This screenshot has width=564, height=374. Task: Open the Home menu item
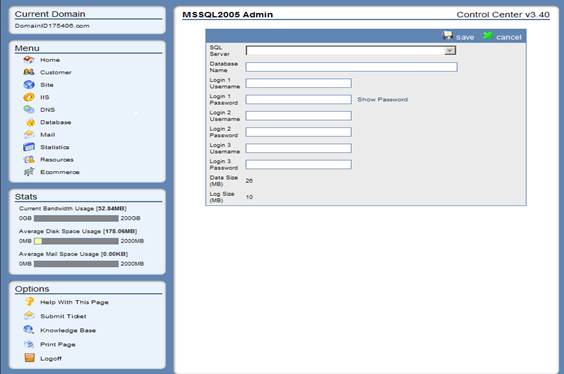click(50, 60)
